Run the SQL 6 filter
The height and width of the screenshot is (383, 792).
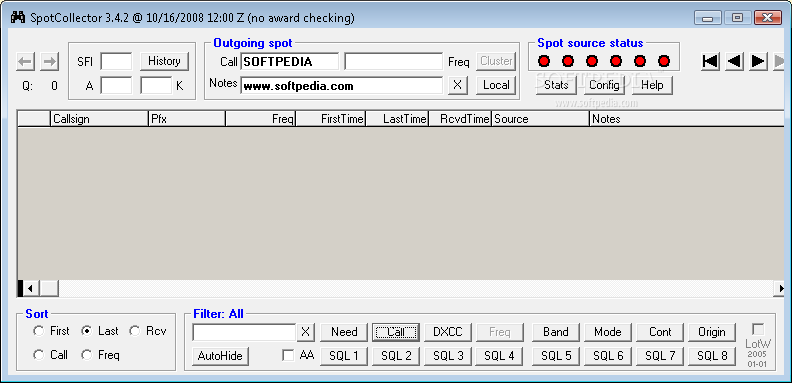pyautogui.click(x=608, y=356)
